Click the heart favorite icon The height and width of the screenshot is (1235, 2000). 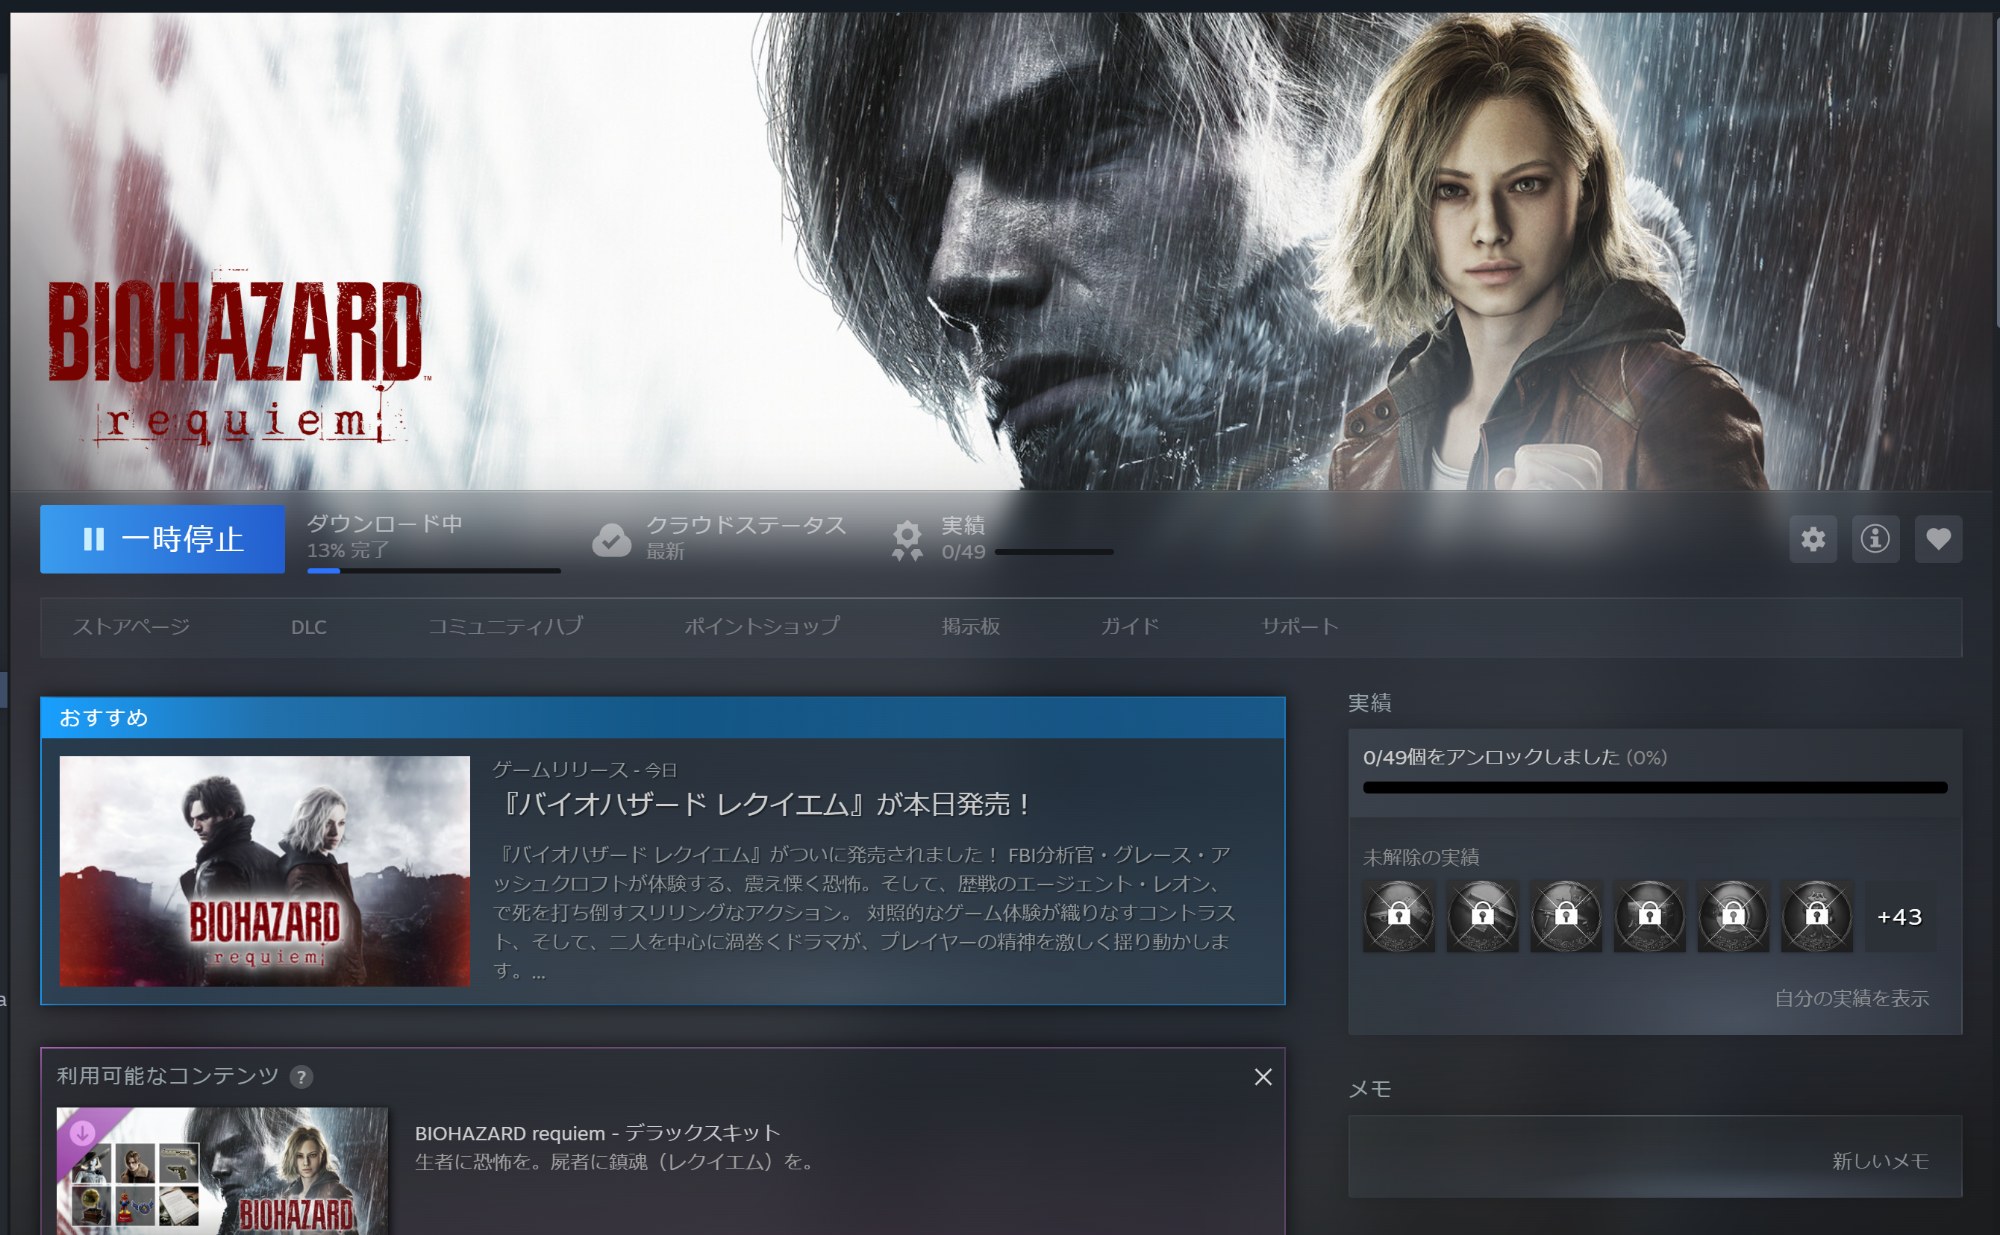1938,540
